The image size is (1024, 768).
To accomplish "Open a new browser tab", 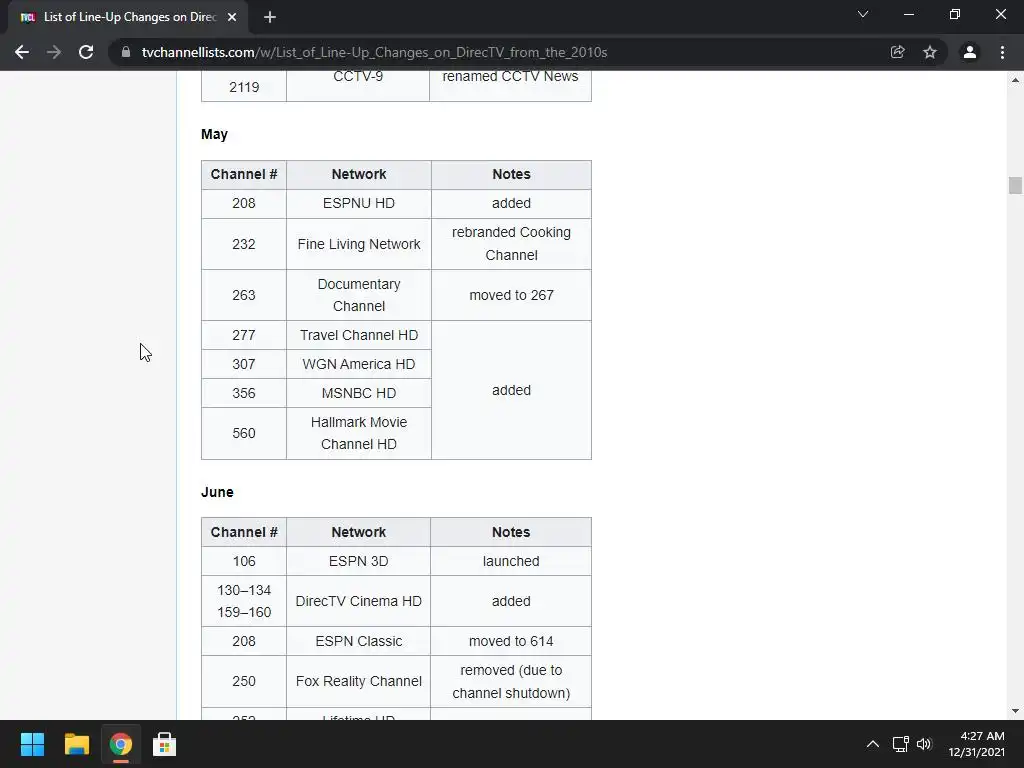I will tap(270, 17).
